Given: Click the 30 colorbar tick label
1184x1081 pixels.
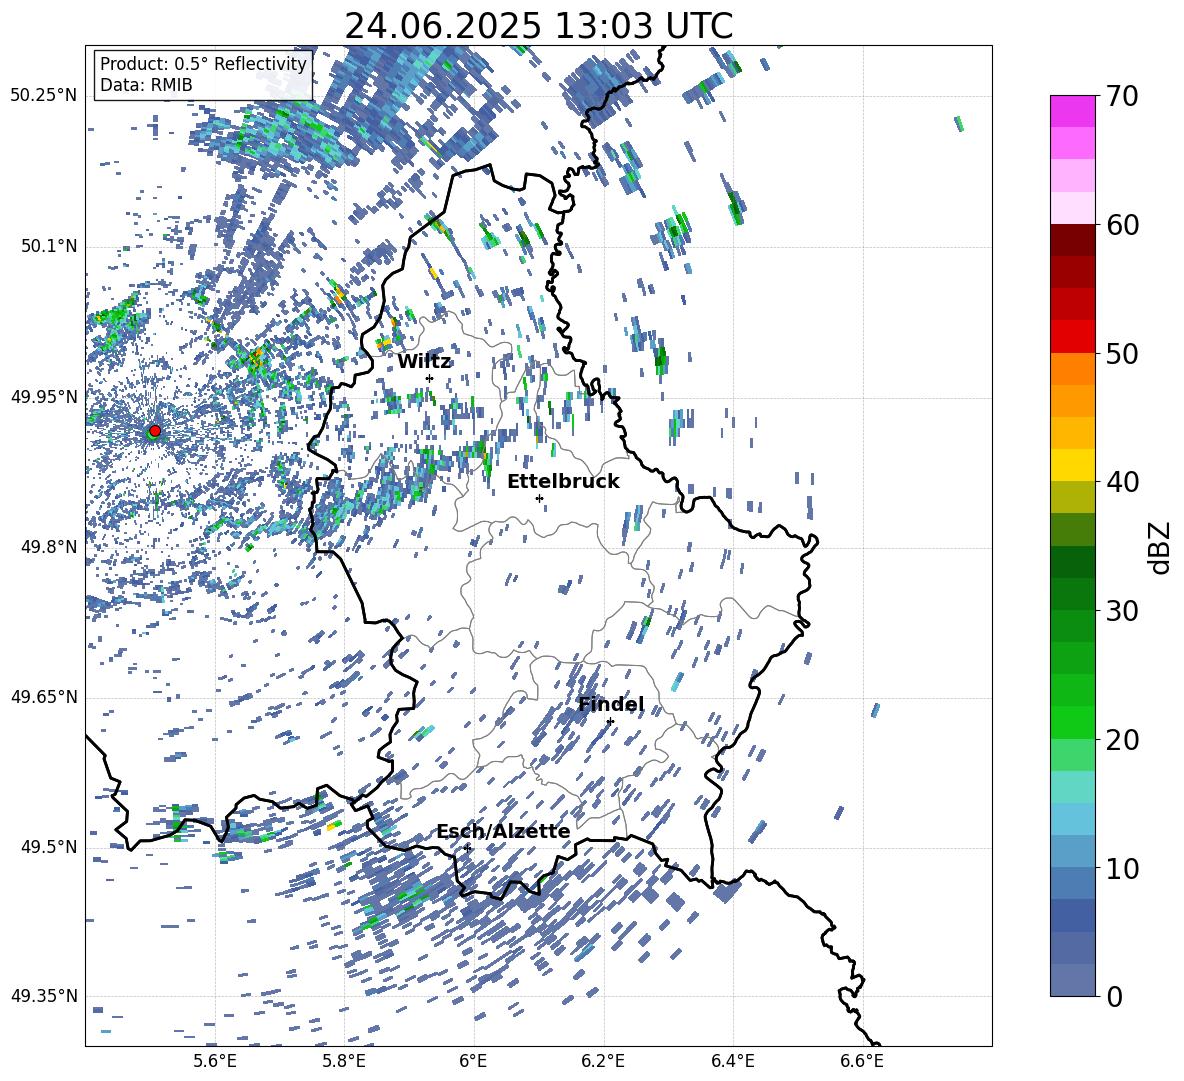Looking at the screenshot, I should pyautogui.click(x=1122, y=610).
